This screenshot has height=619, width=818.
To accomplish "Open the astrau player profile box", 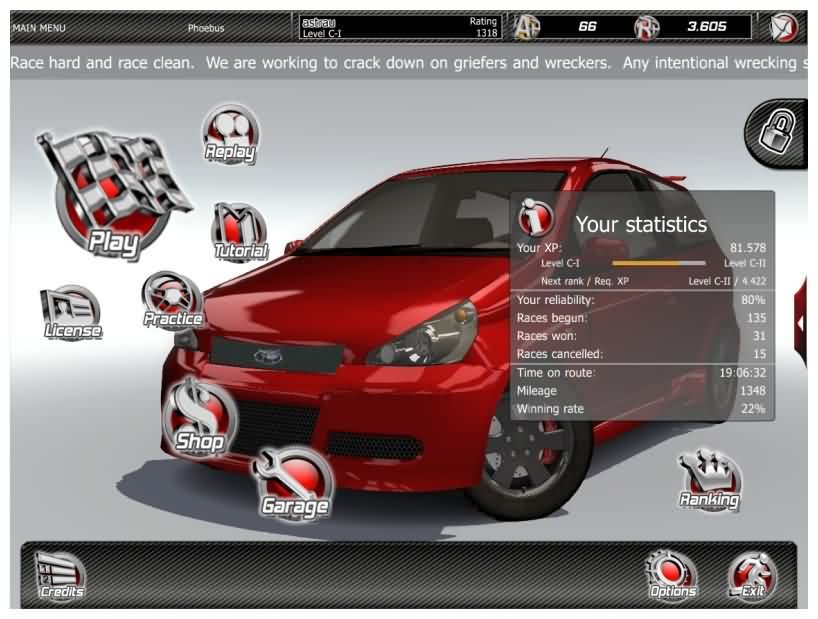I will tap(398, 27).
